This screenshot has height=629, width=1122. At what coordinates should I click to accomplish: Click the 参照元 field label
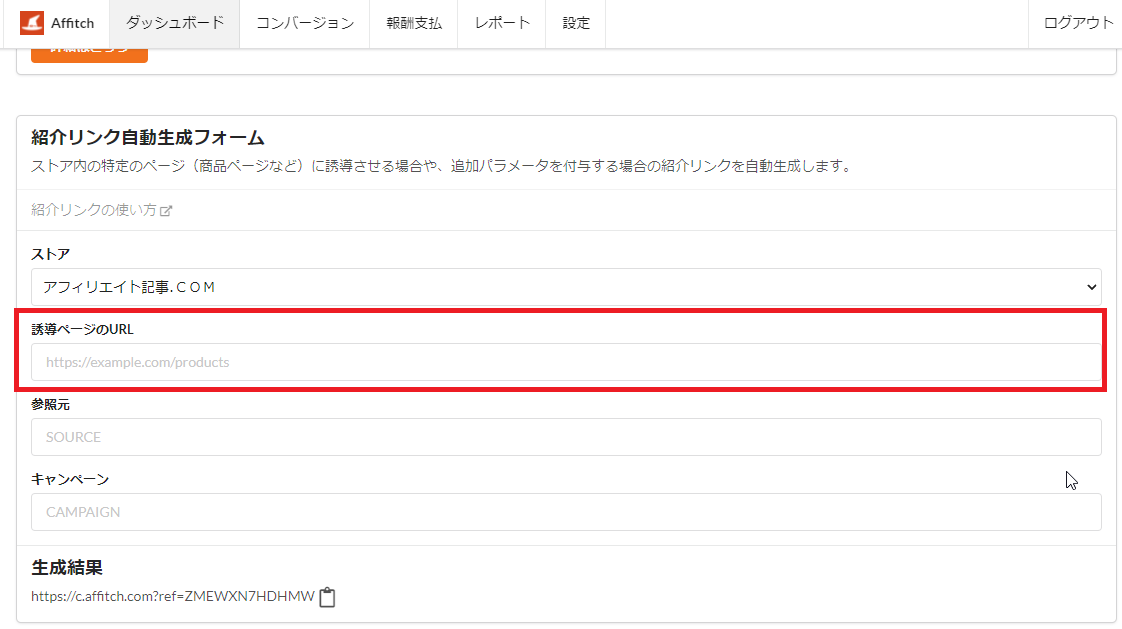(50, 404)
